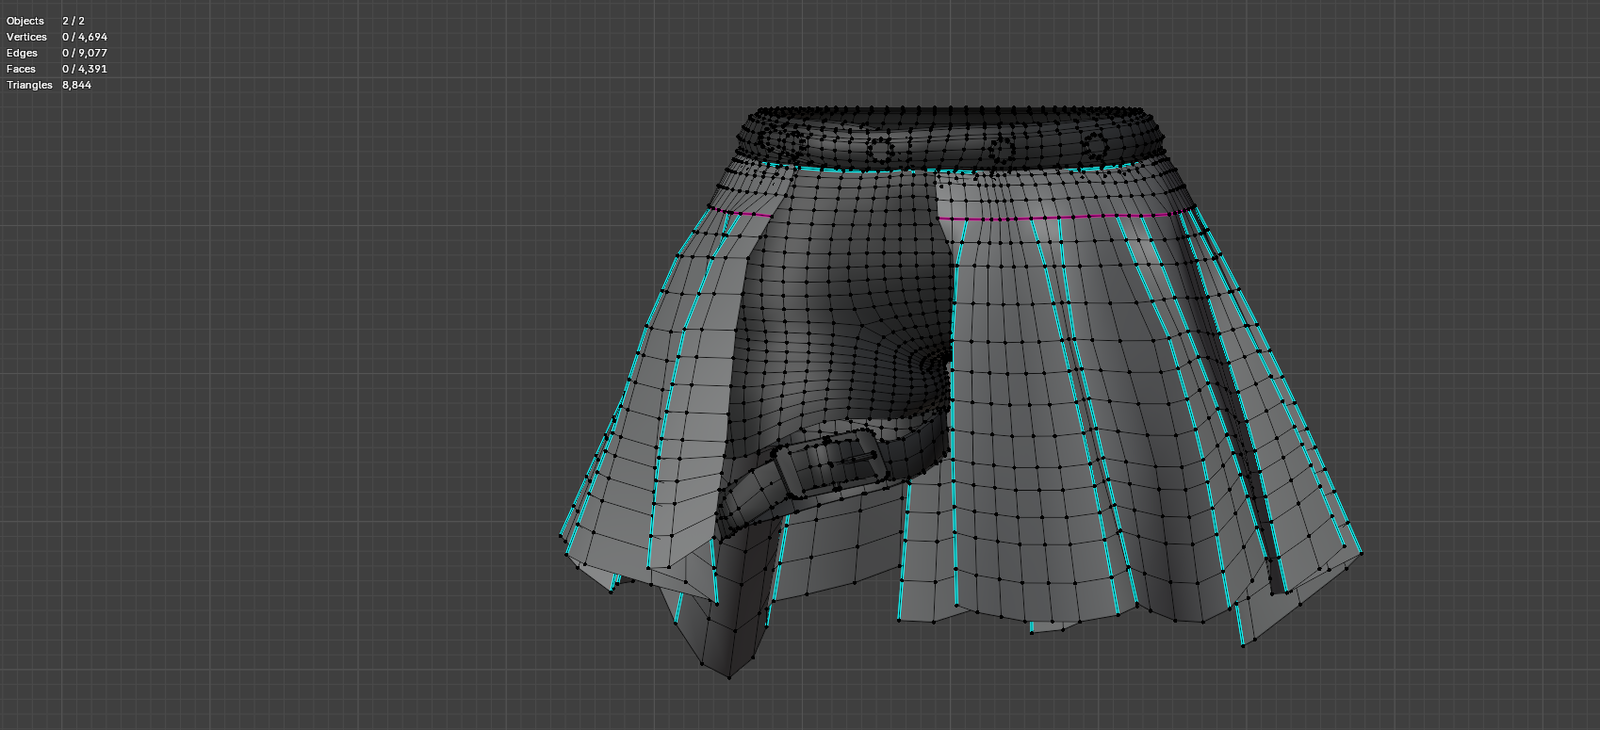The image size is (1600, 730).
Task: Select the short magenta edge on the left skirt side
Action: (x=748, y=214)
